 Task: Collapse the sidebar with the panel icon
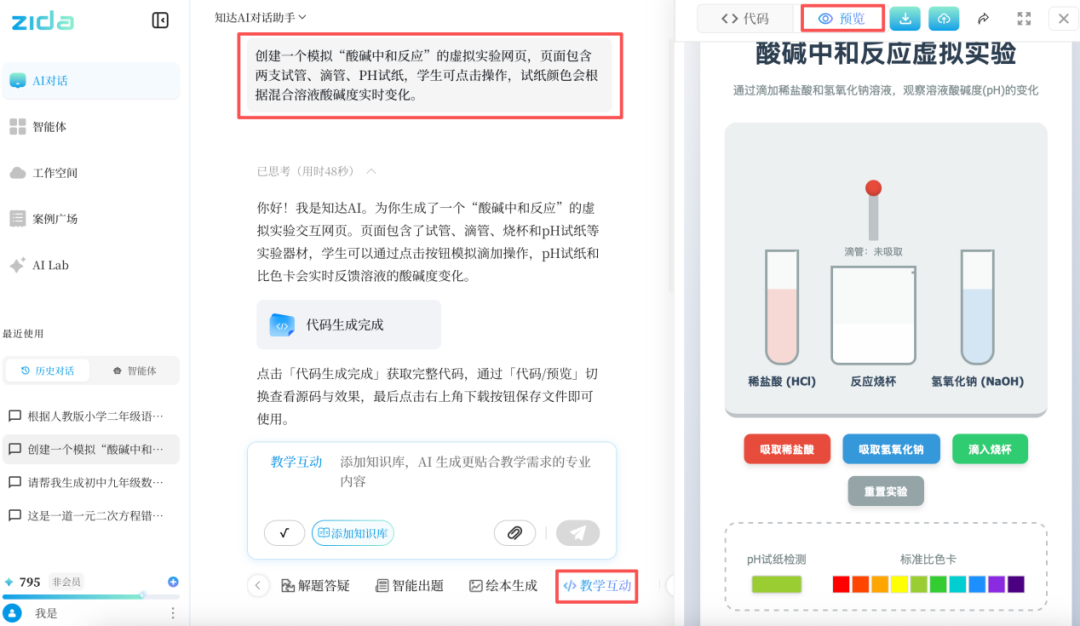160,20
